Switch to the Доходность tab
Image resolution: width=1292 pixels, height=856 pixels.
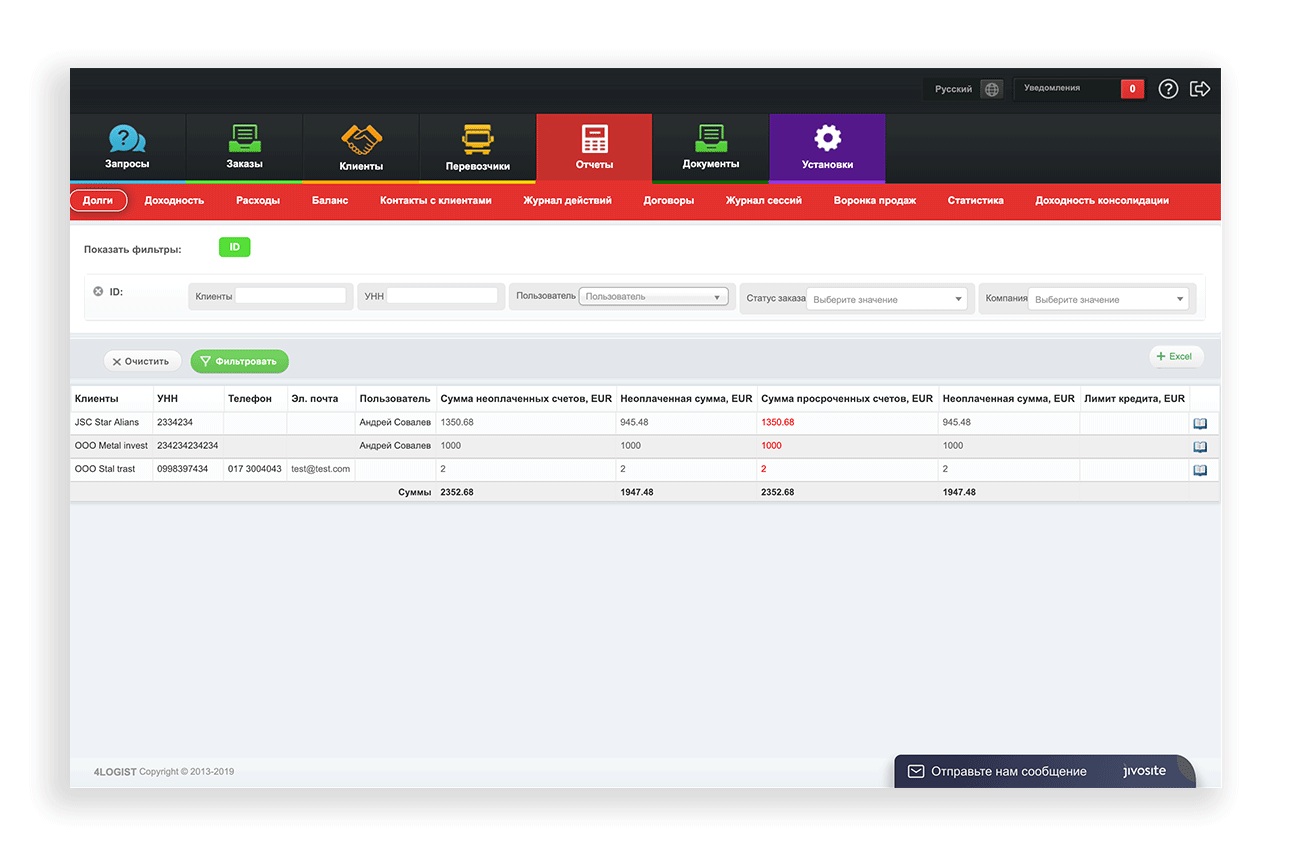pos(174,200)
